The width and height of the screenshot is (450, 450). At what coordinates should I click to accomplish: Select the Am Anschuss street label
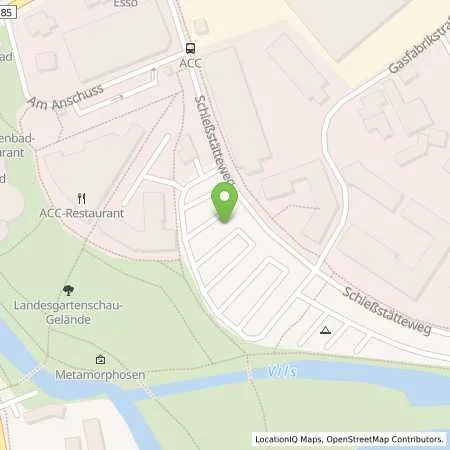66,98
